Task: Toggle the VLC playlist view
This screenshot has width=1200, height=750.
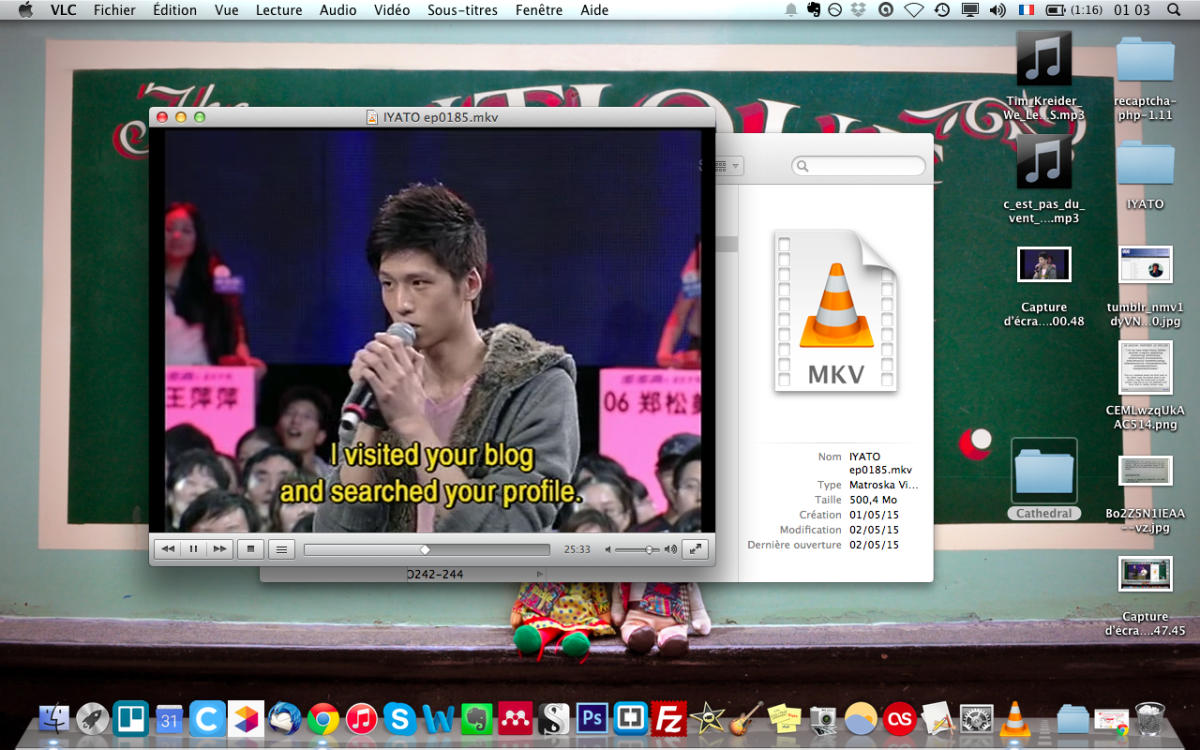Action: point(282,549)
